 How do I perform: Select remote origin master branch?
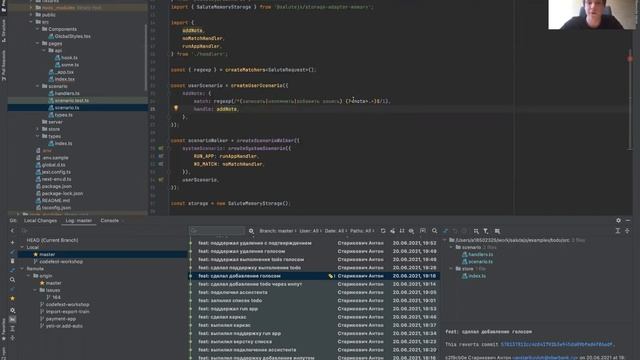click(53, 283)
